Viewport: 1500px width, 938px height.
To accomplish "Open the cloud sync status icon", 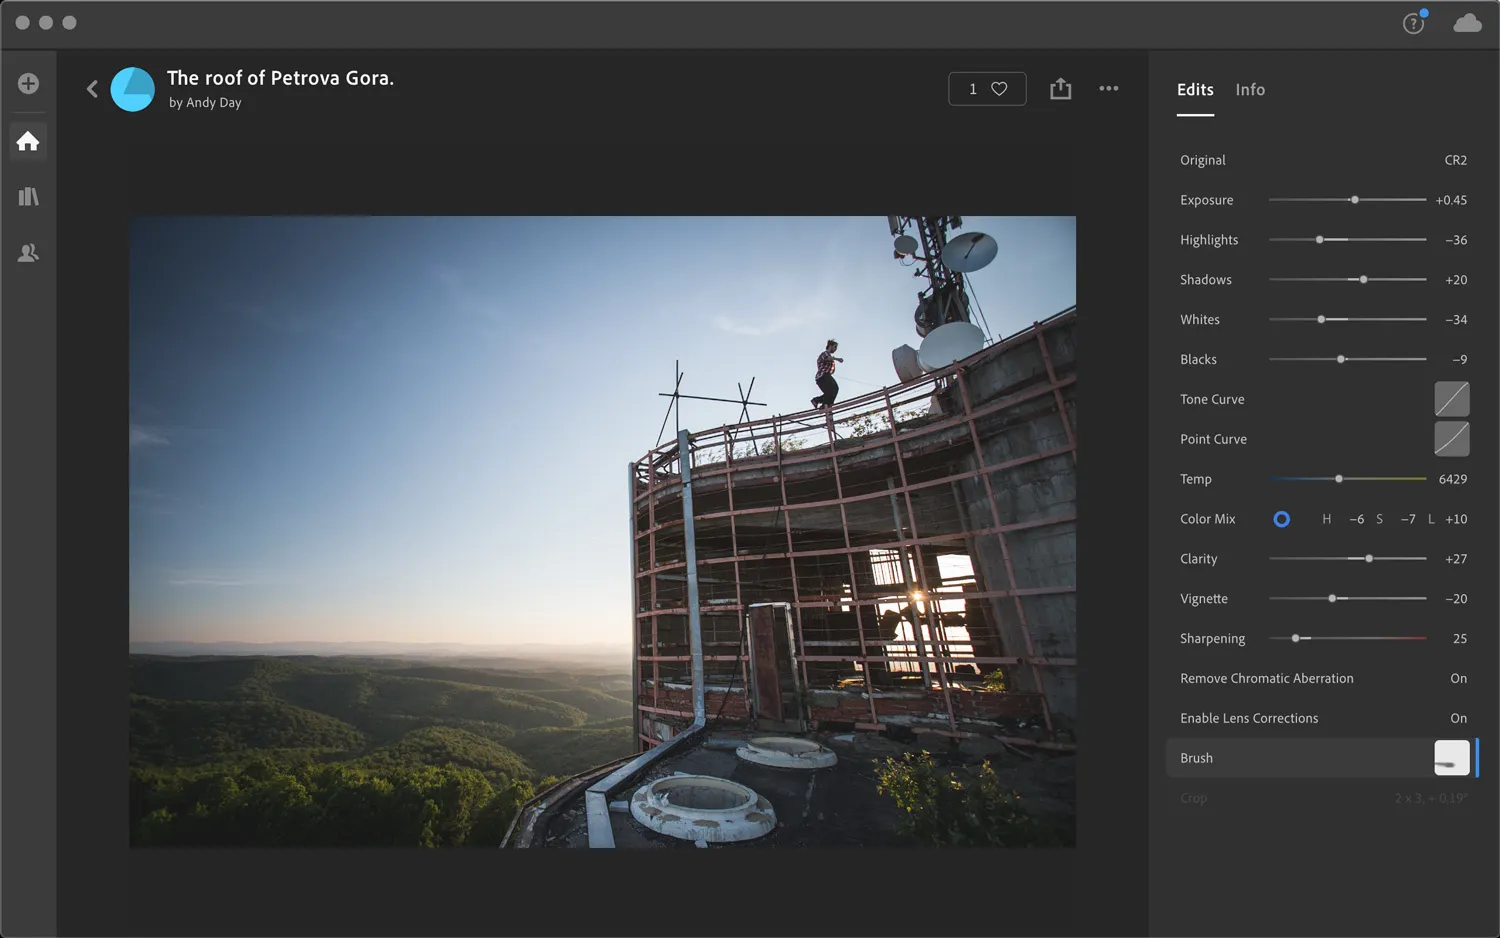I will pyautogui.click(x=1467, y=23).
